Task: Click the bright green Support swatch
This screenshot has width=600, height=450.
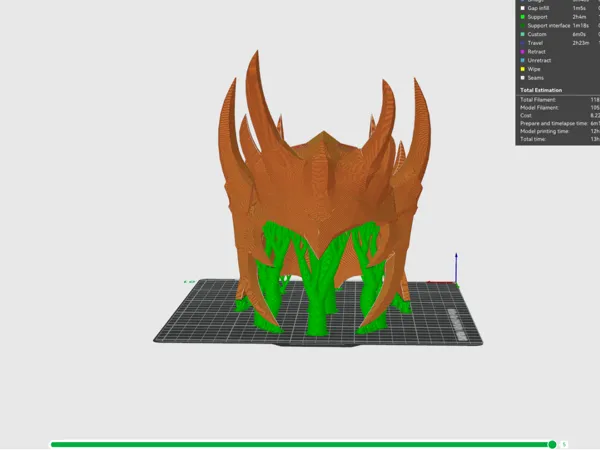Action: (x=522, y=17)
